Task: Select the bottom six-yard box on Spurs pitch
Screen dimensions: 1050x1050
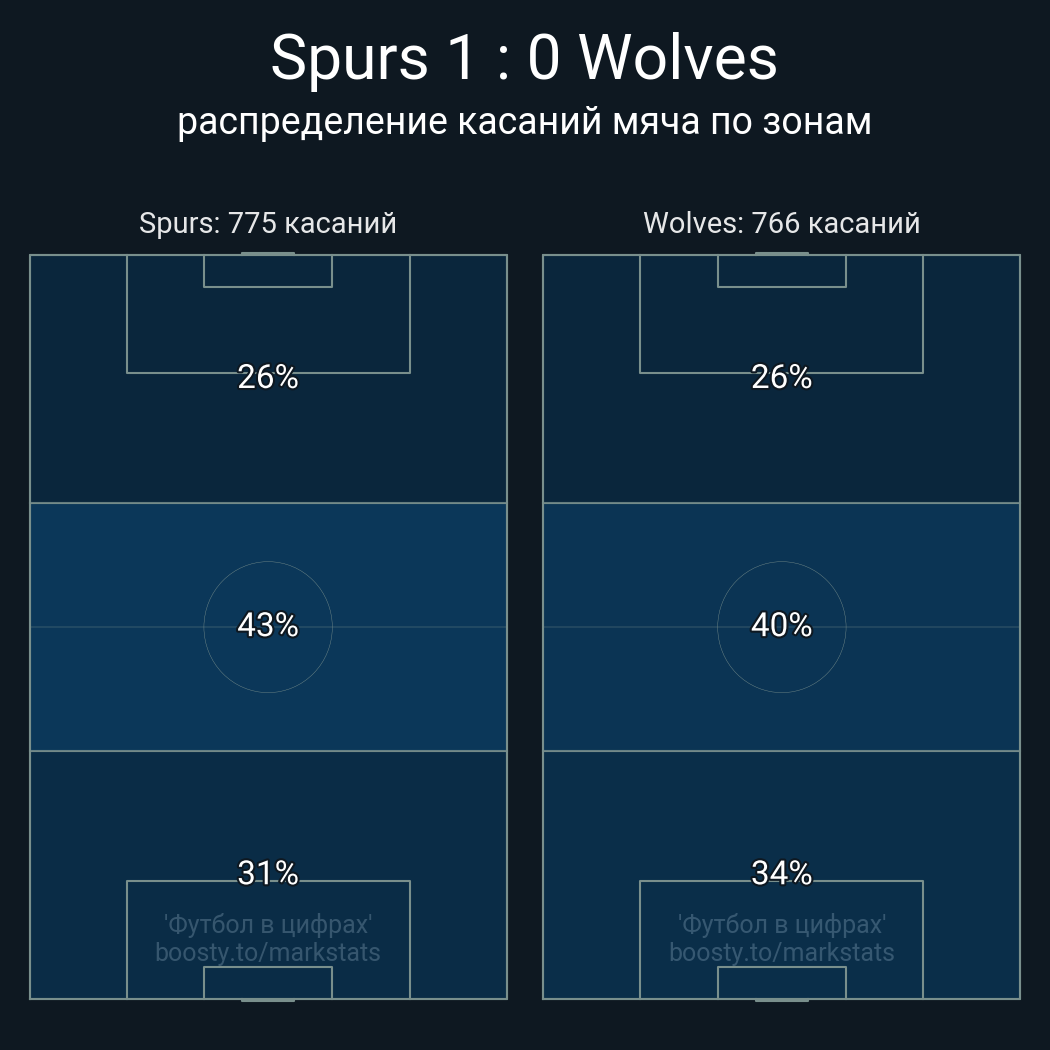Action: (268, 982)
